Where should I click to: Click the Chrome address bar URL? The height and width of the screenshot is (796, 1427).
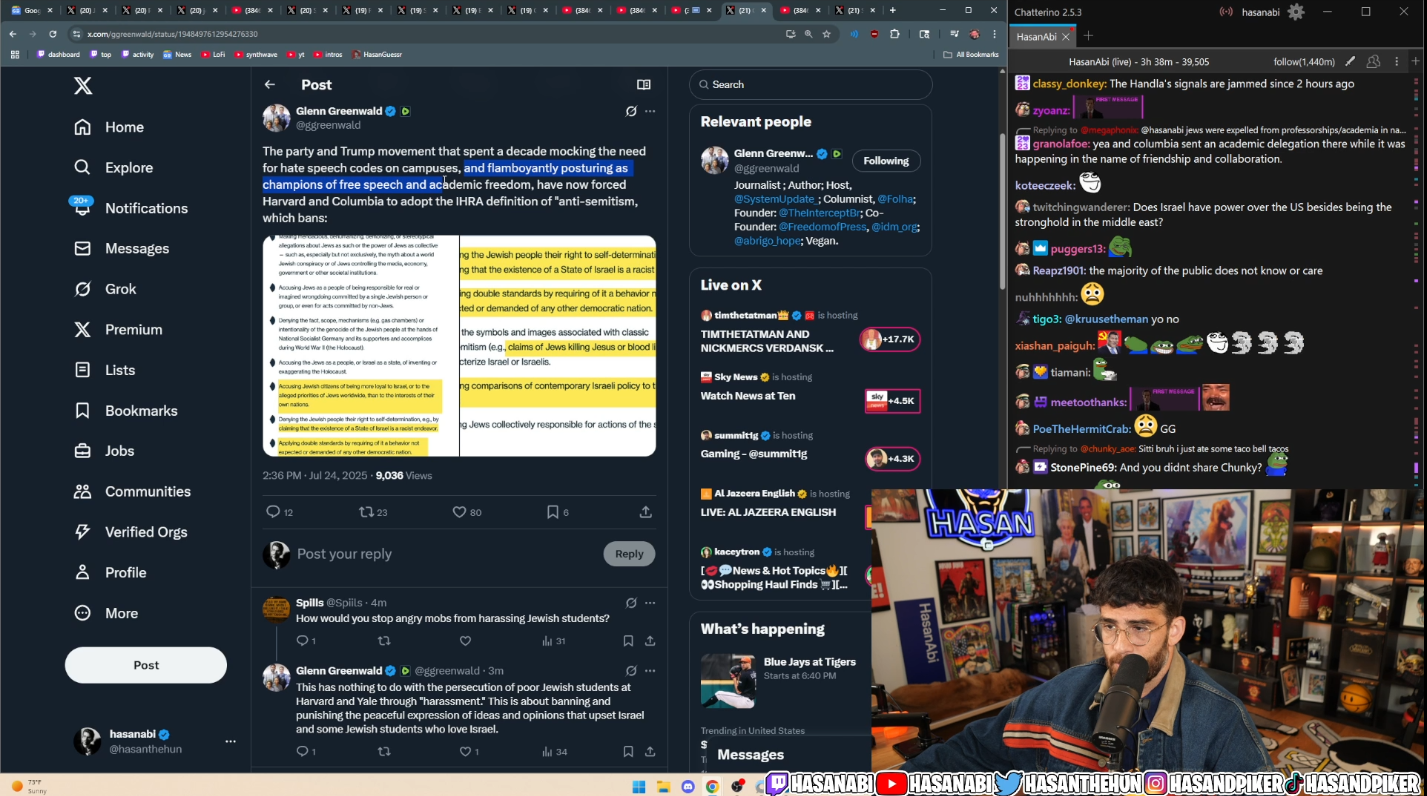(172, 34)
